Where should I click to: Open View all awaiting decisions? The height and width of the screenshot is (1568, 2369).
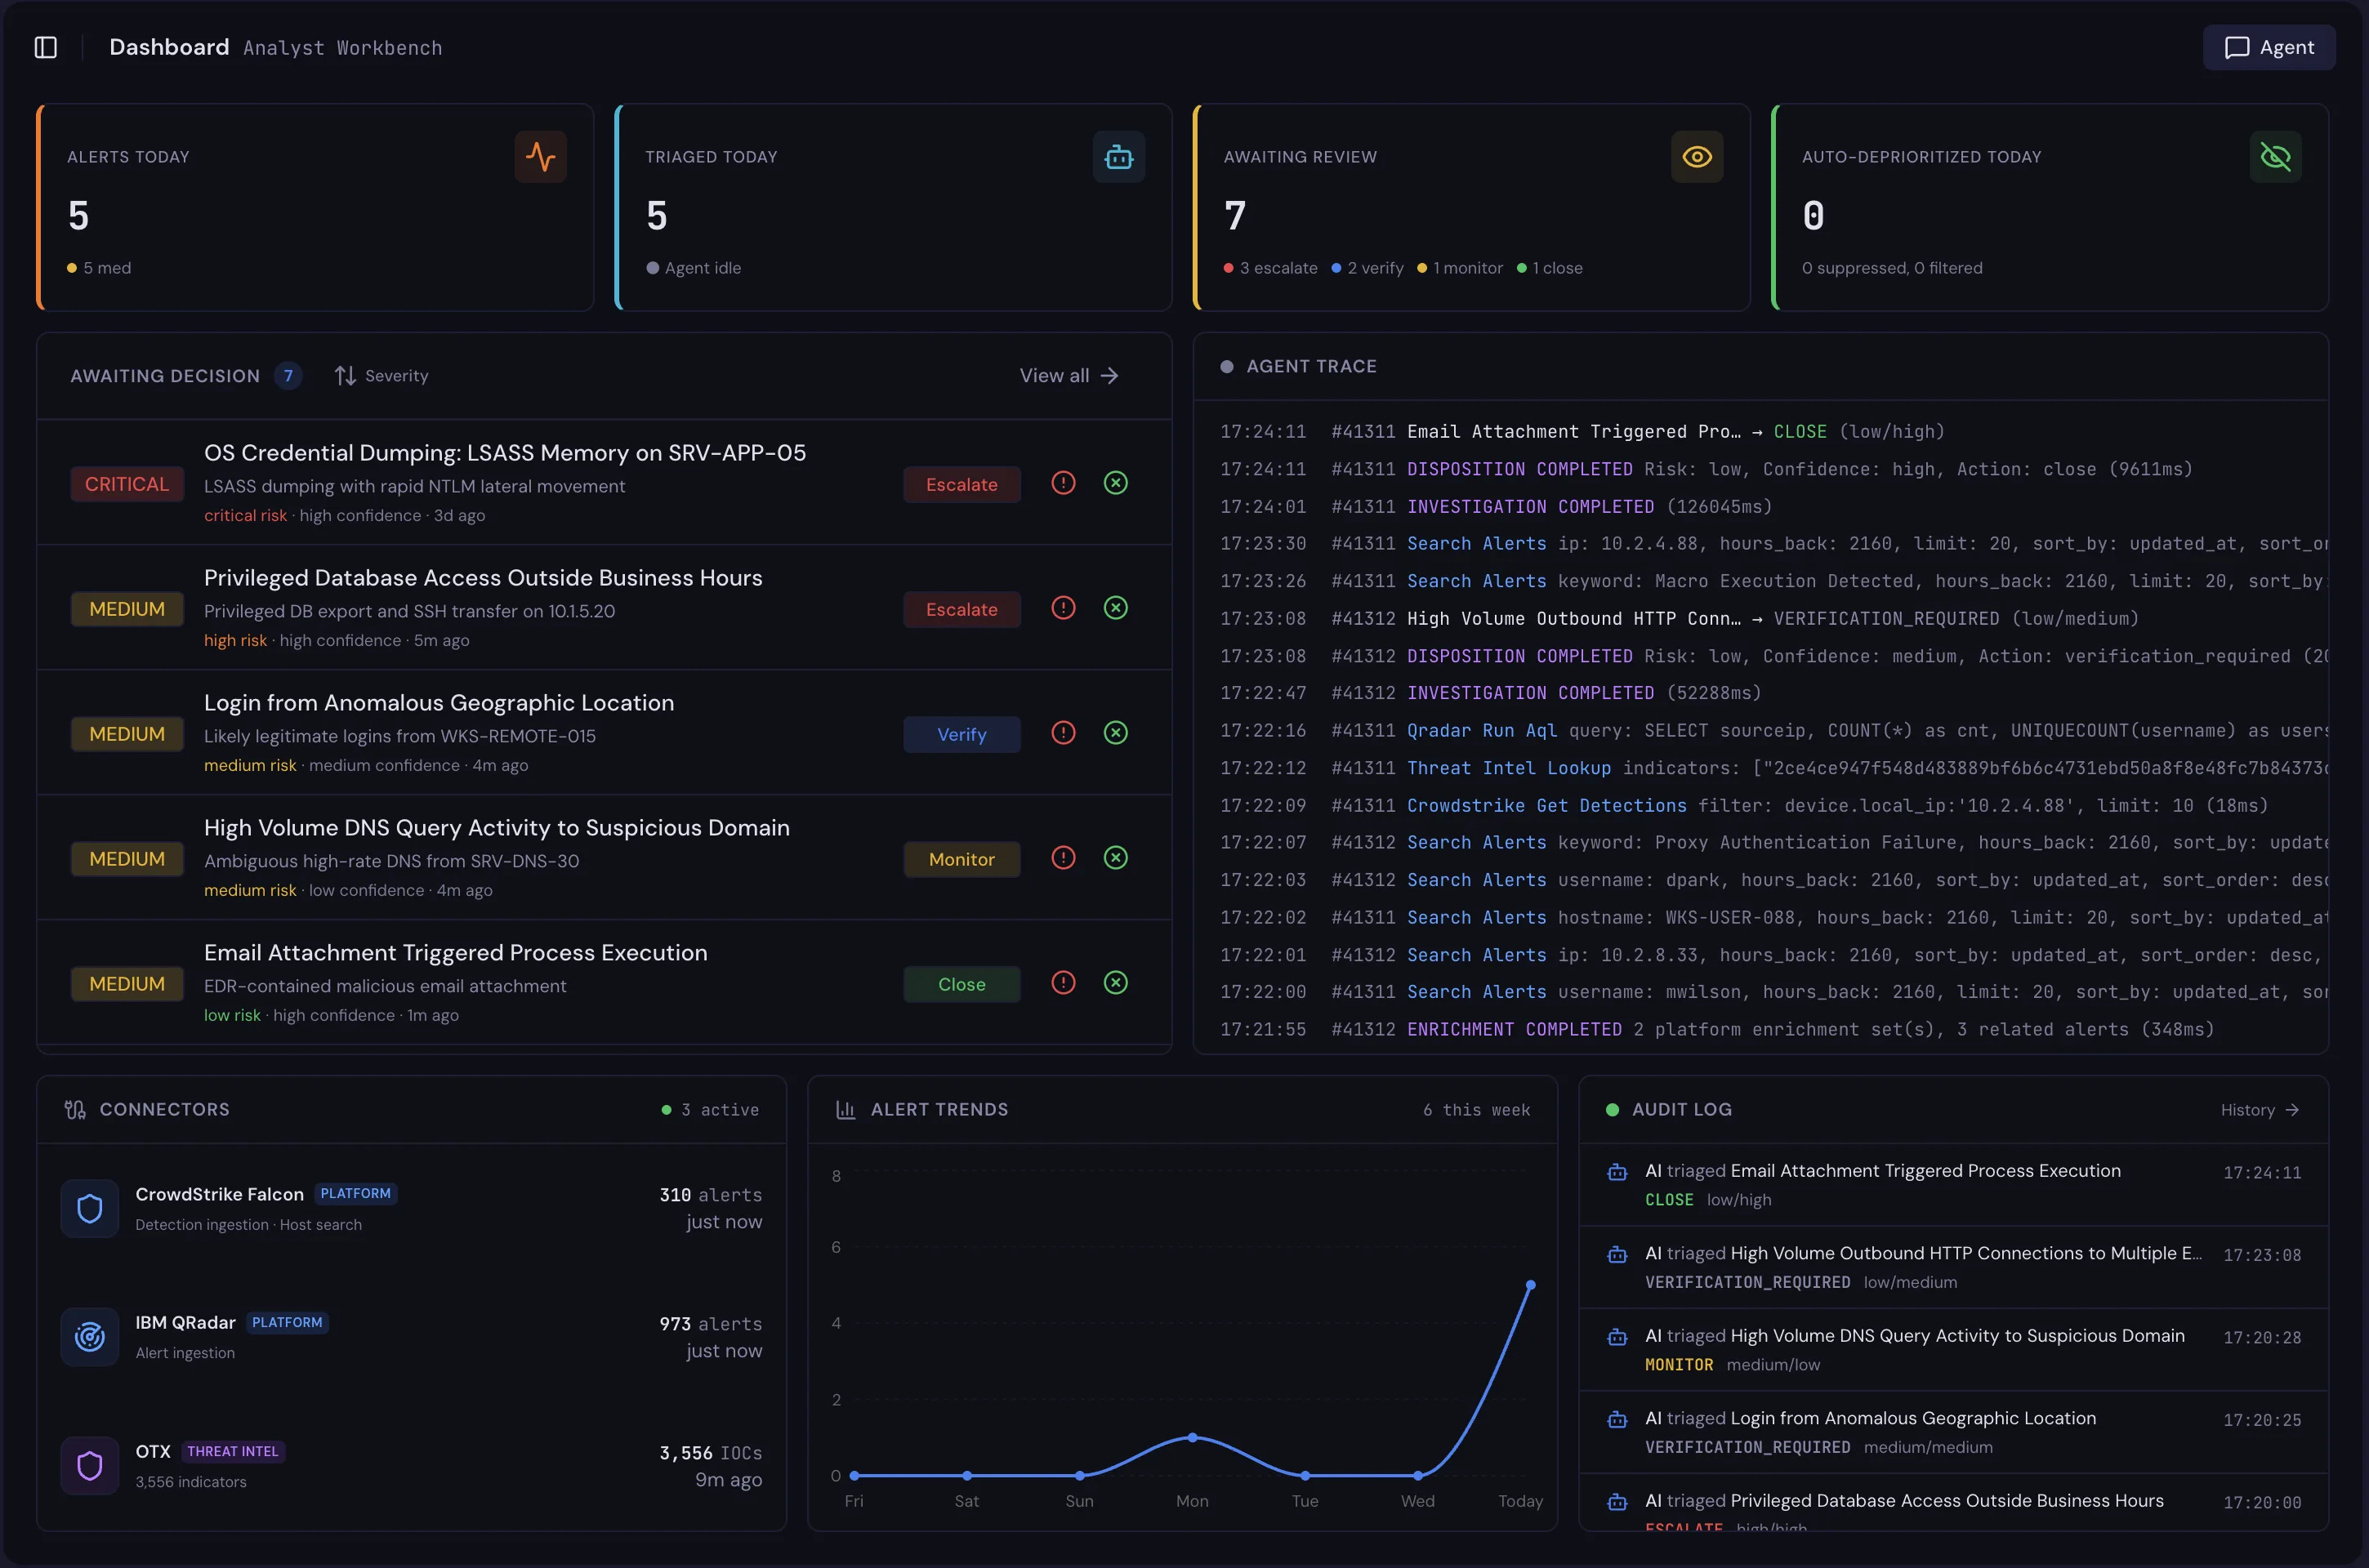pos(1069,376)
